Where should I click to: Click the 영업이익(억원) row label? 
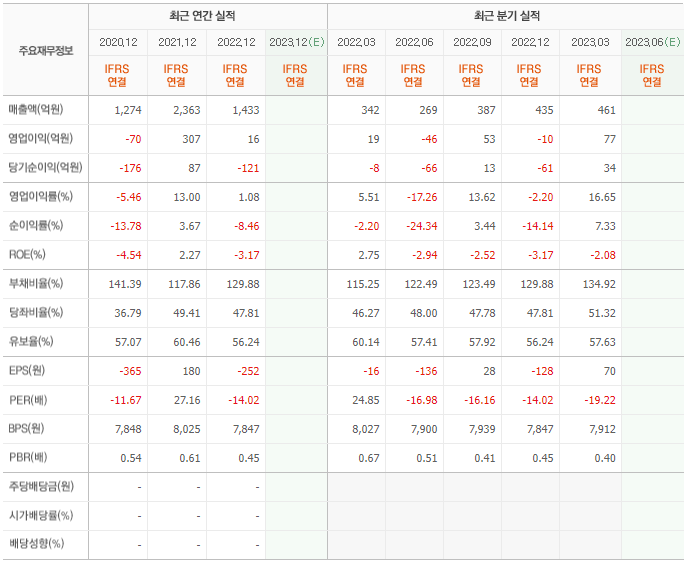(x=40, y=139)
